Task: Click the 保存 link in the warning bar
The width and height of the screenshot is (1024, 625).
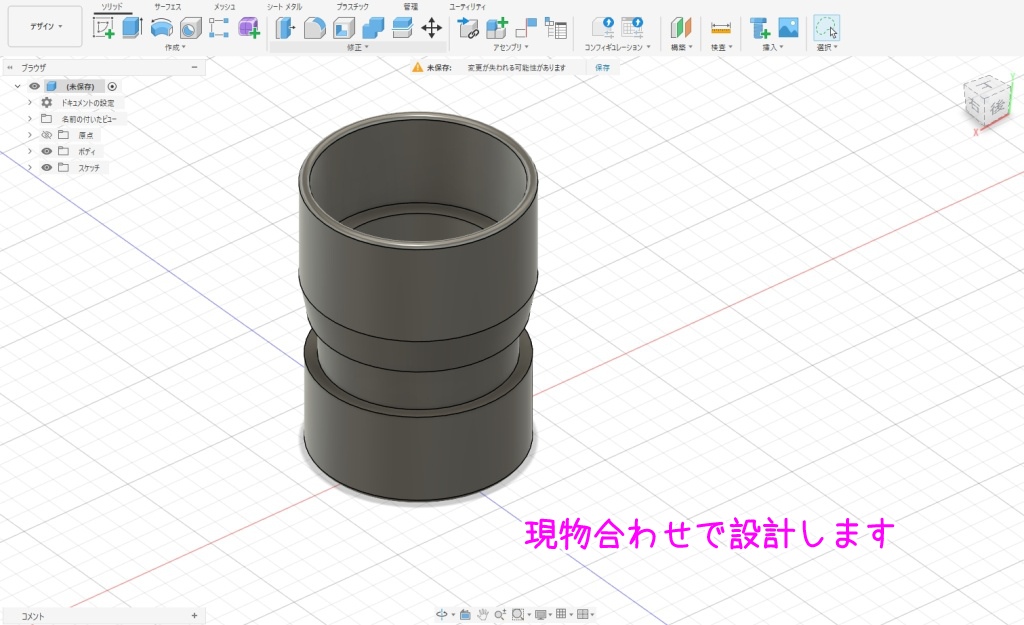Action: (x=602, y=68)
